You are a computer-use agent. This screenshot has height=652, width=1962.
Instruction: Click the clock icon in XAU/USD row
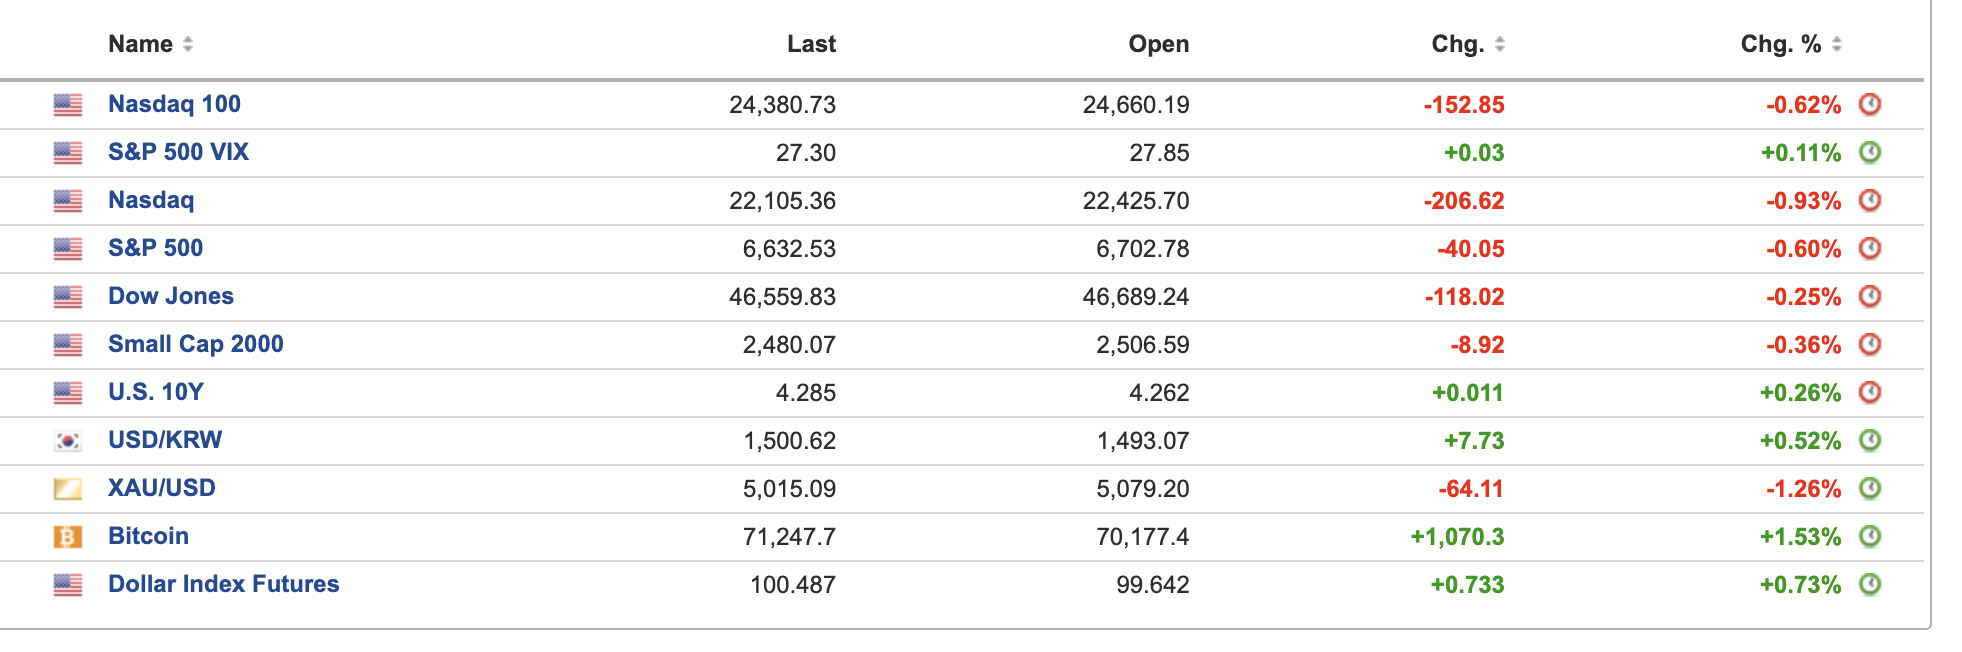(x=1869, y=488)
